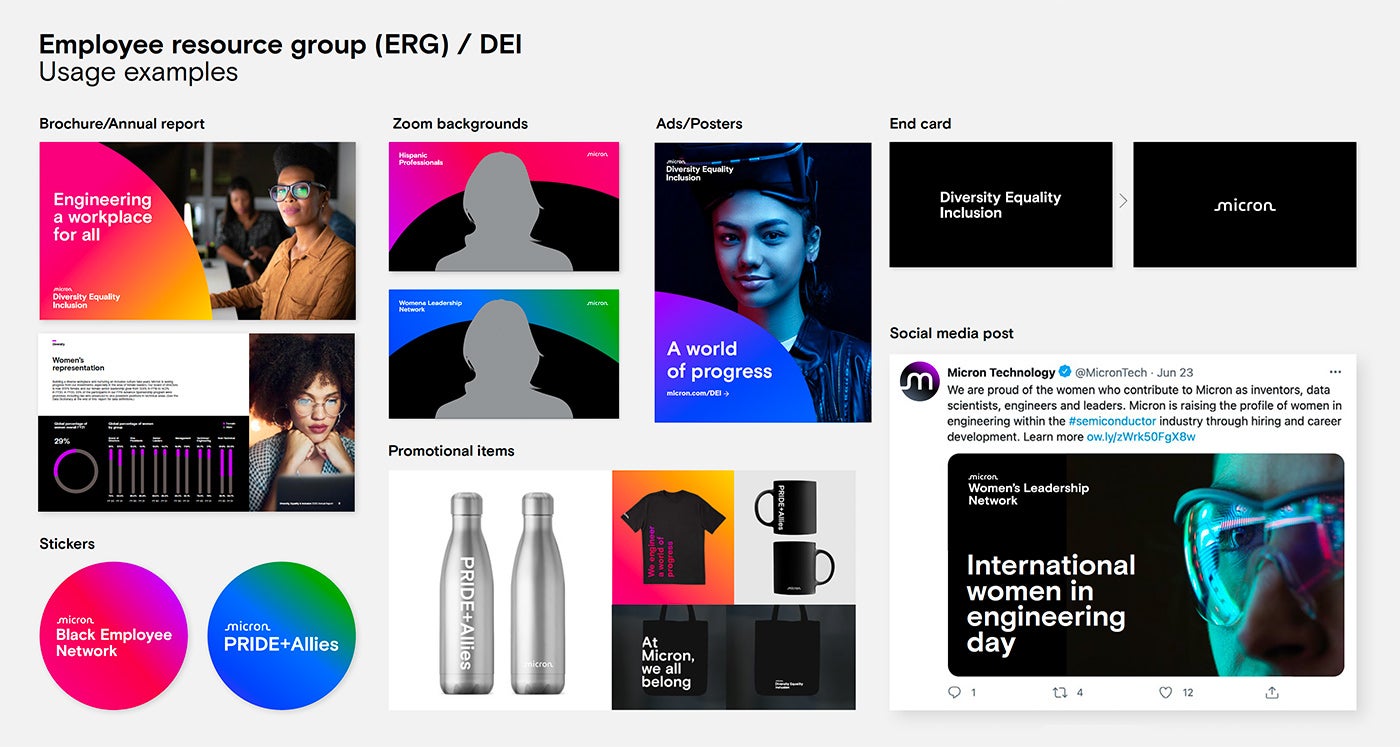Select the PRIDE+Allies gradient sticker
This screenshot has height=747, width=1400.
281,636
